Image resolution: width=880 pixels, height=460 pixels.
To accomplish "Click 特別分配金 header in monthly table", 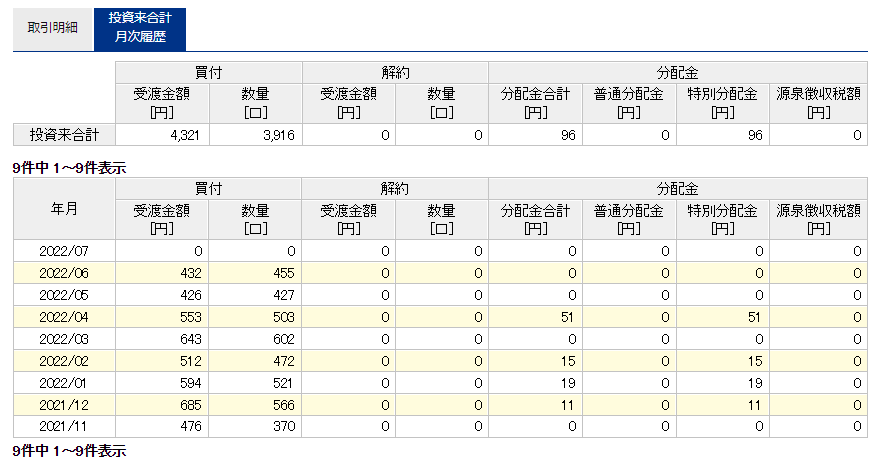I will pos(723,220).
